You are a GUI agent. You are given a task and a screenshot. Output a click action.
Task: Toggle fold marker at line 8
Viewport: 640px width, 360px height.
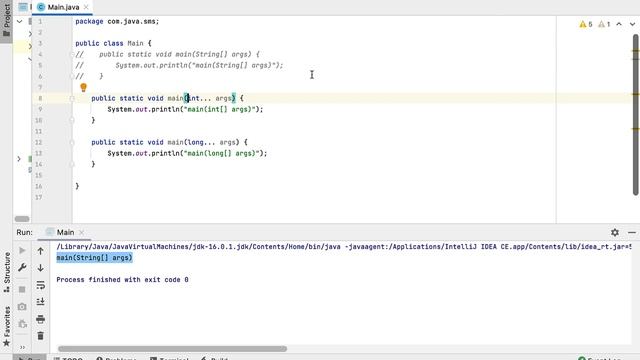click(x=72, y=98)
